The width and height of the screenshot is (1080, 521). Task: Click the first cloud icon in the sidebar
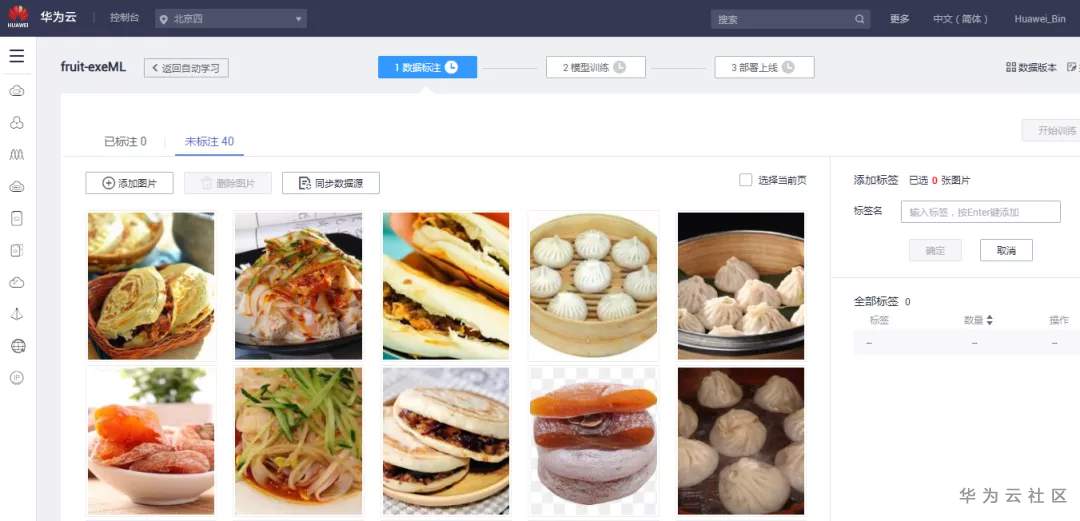coord(17,91)
